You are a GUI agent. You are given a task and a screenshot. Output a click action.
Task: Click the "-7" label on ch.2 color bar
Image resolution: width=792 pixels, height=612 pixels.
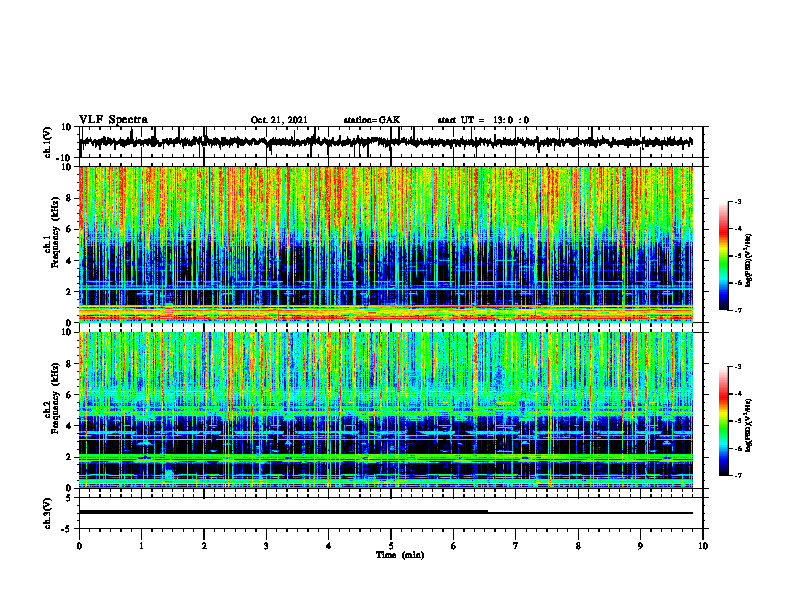(x=737, y=476)
